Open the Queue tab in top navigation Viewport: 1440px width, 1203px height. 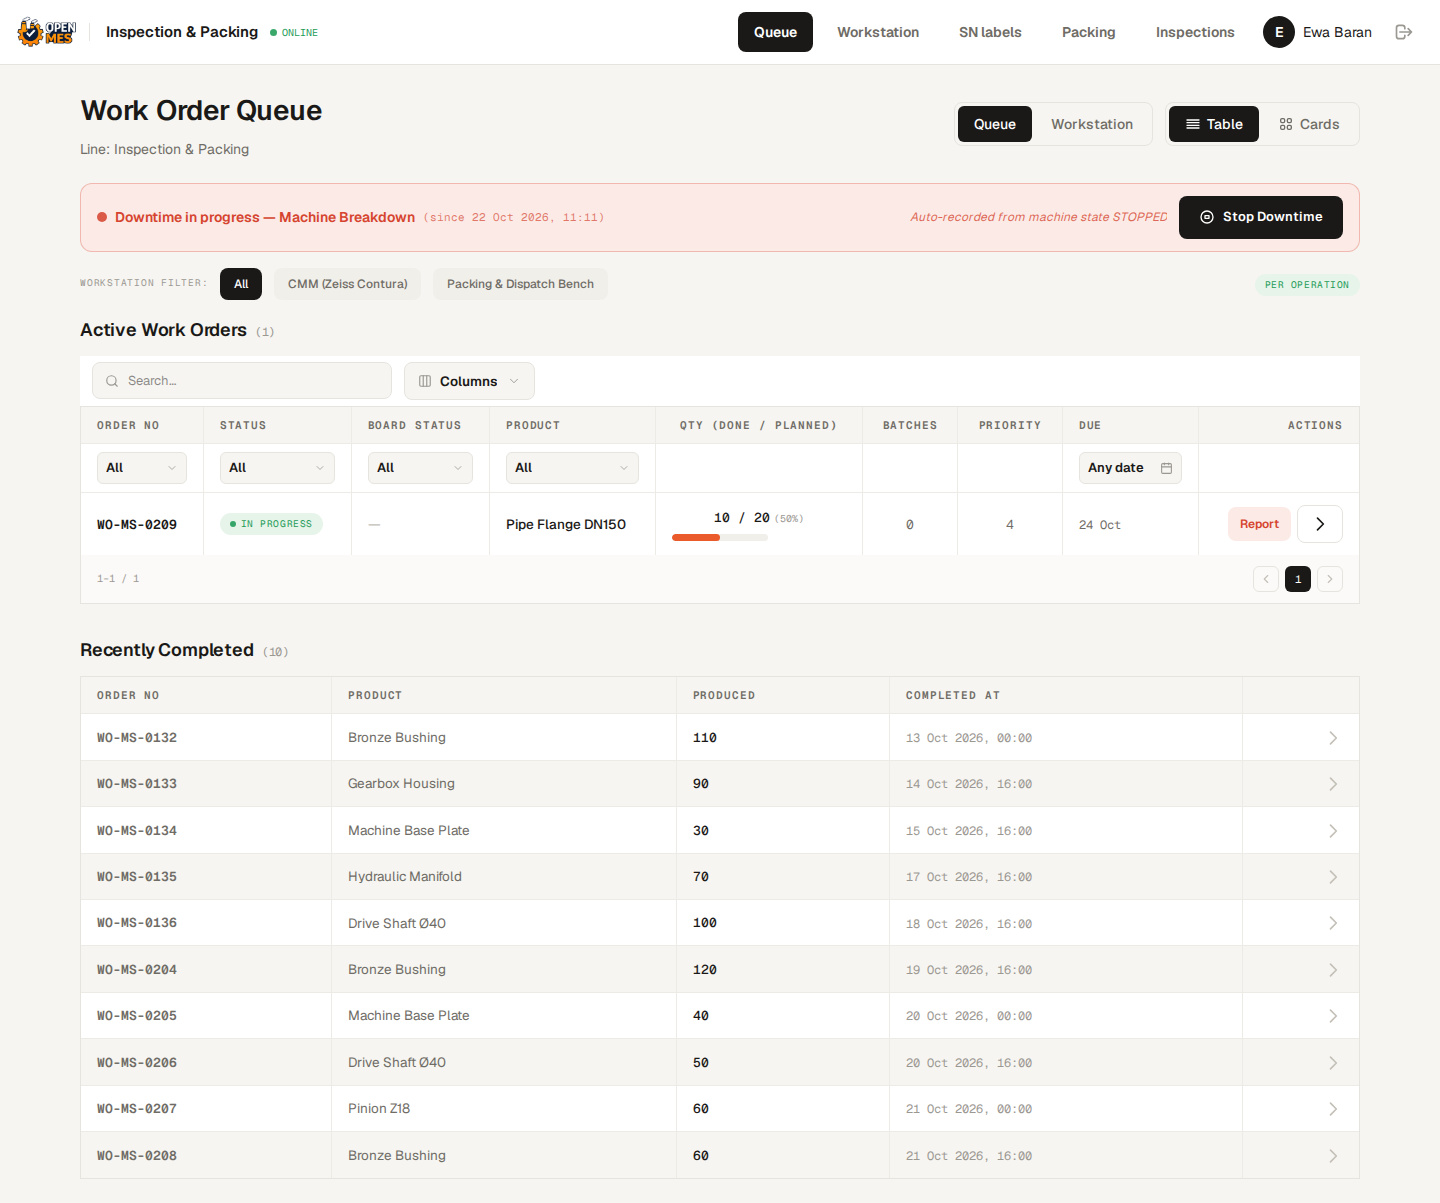tap(775, 32)
